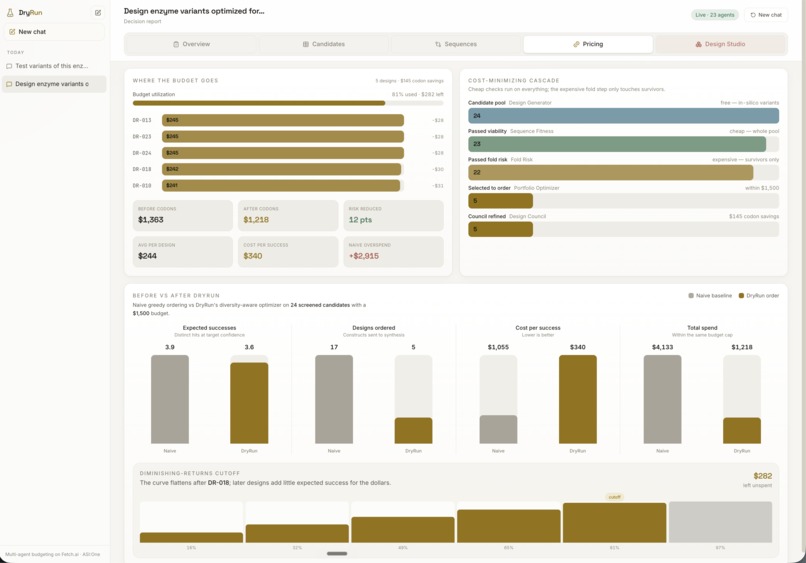Click the horizontal scrollbar handle at bottom
Image resolution: width=806 pixels, height=563 pixels.
click(x=337, y=554)
